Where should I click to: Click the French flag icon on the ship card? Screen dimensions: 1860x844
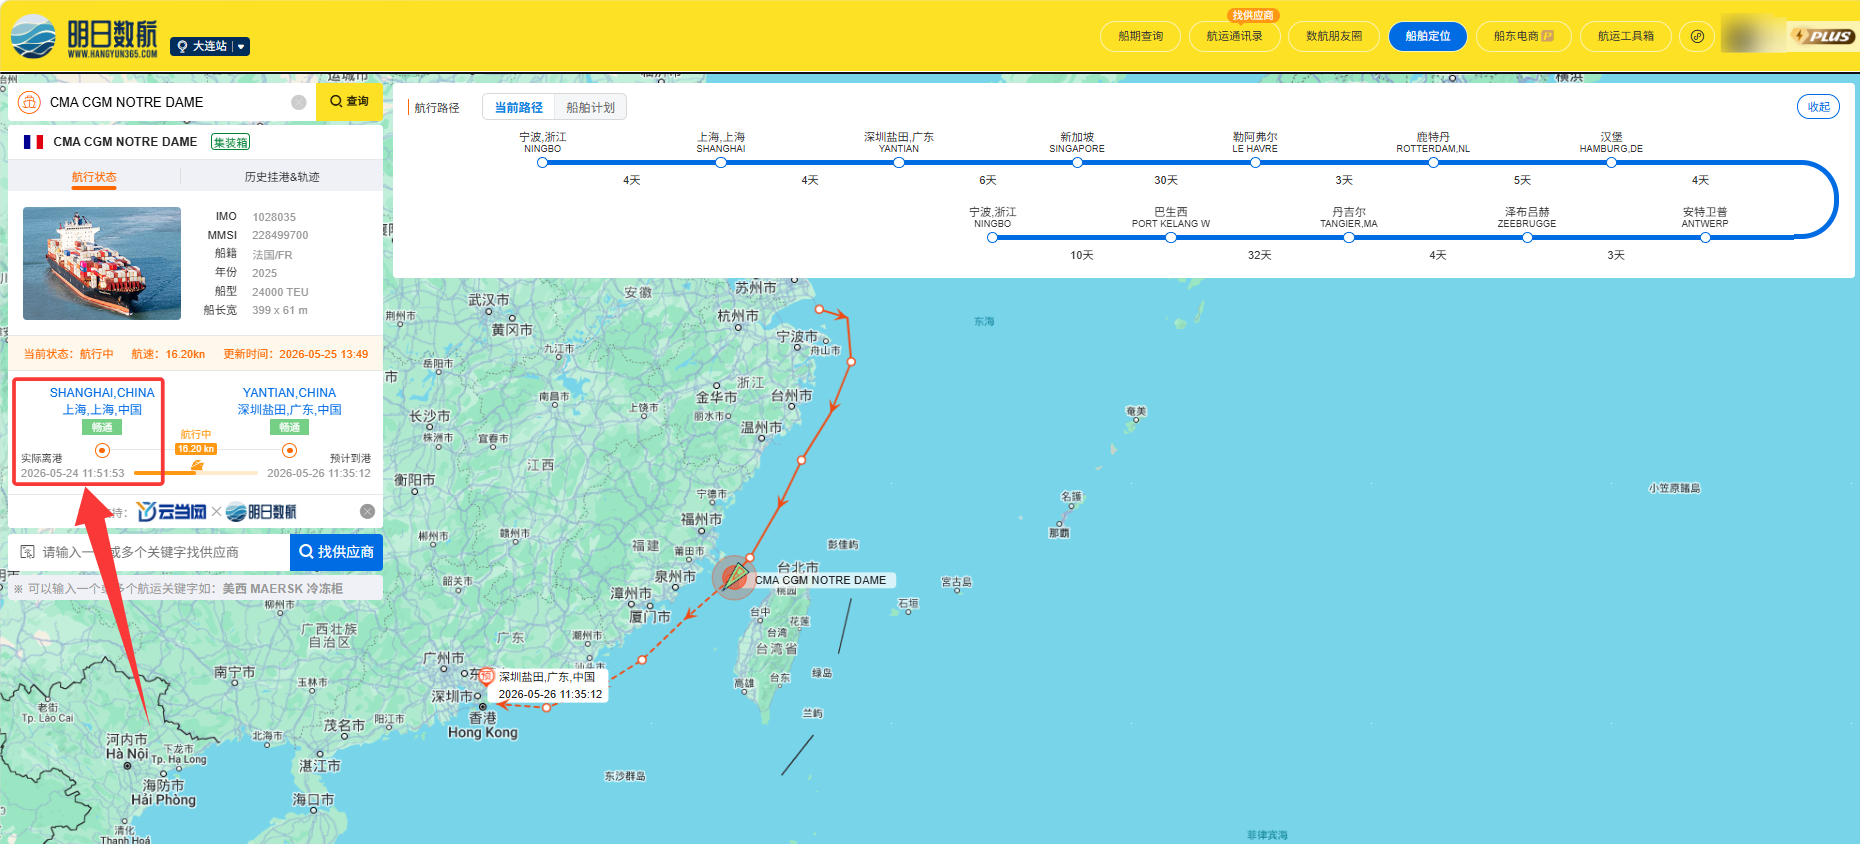coord(33,142)
